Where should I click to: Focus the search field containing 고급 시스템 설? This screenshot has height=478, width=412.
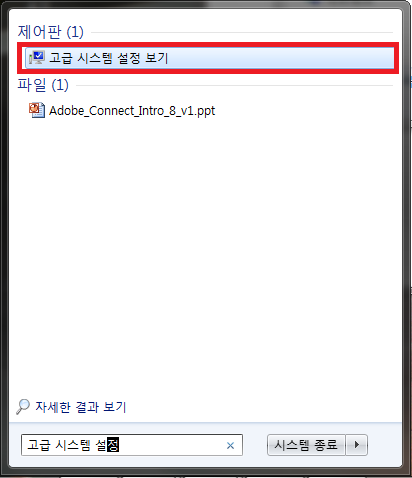(132, 445)
